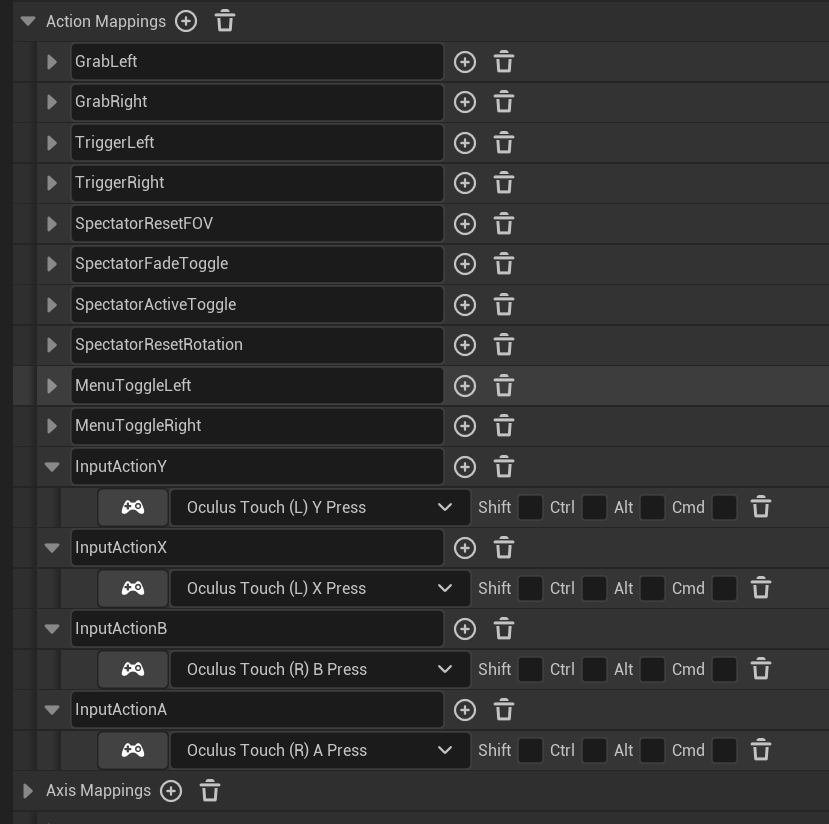The image size is (829, 824).
Task: Edit the MenuToggleRight name field
Action: 257,426
